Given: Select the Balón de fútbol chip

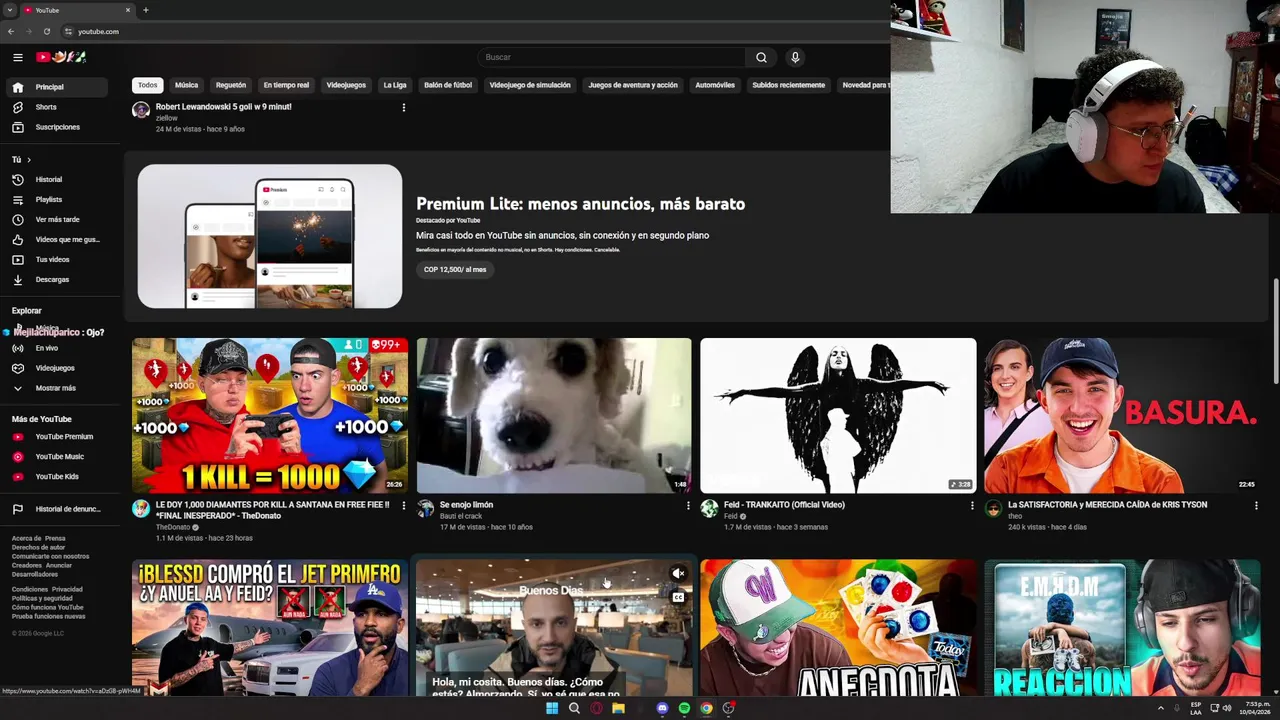Looking at the screenshot, I should (x=448, y=85).
